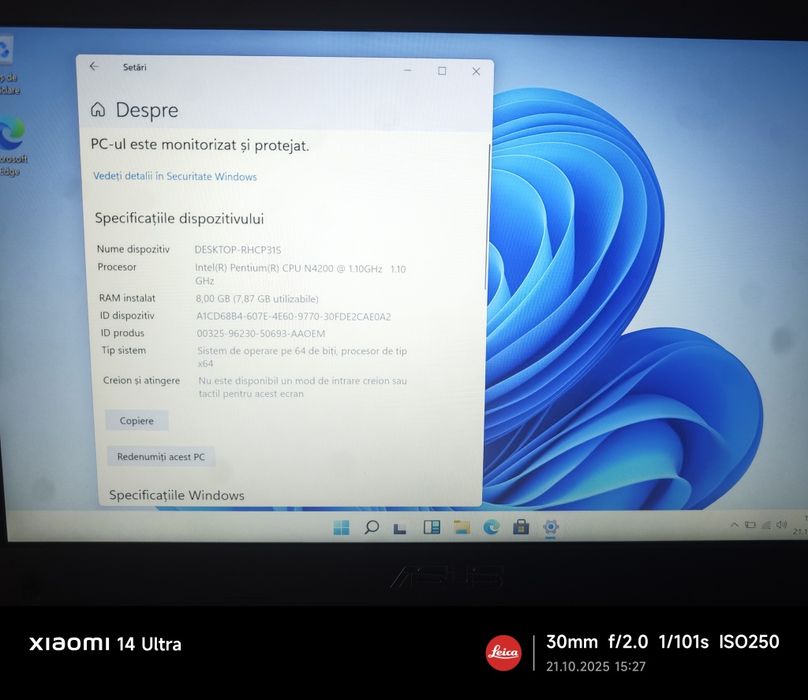
Task: Open taskbar Search magnifier
Action: (x=371, y=527)
